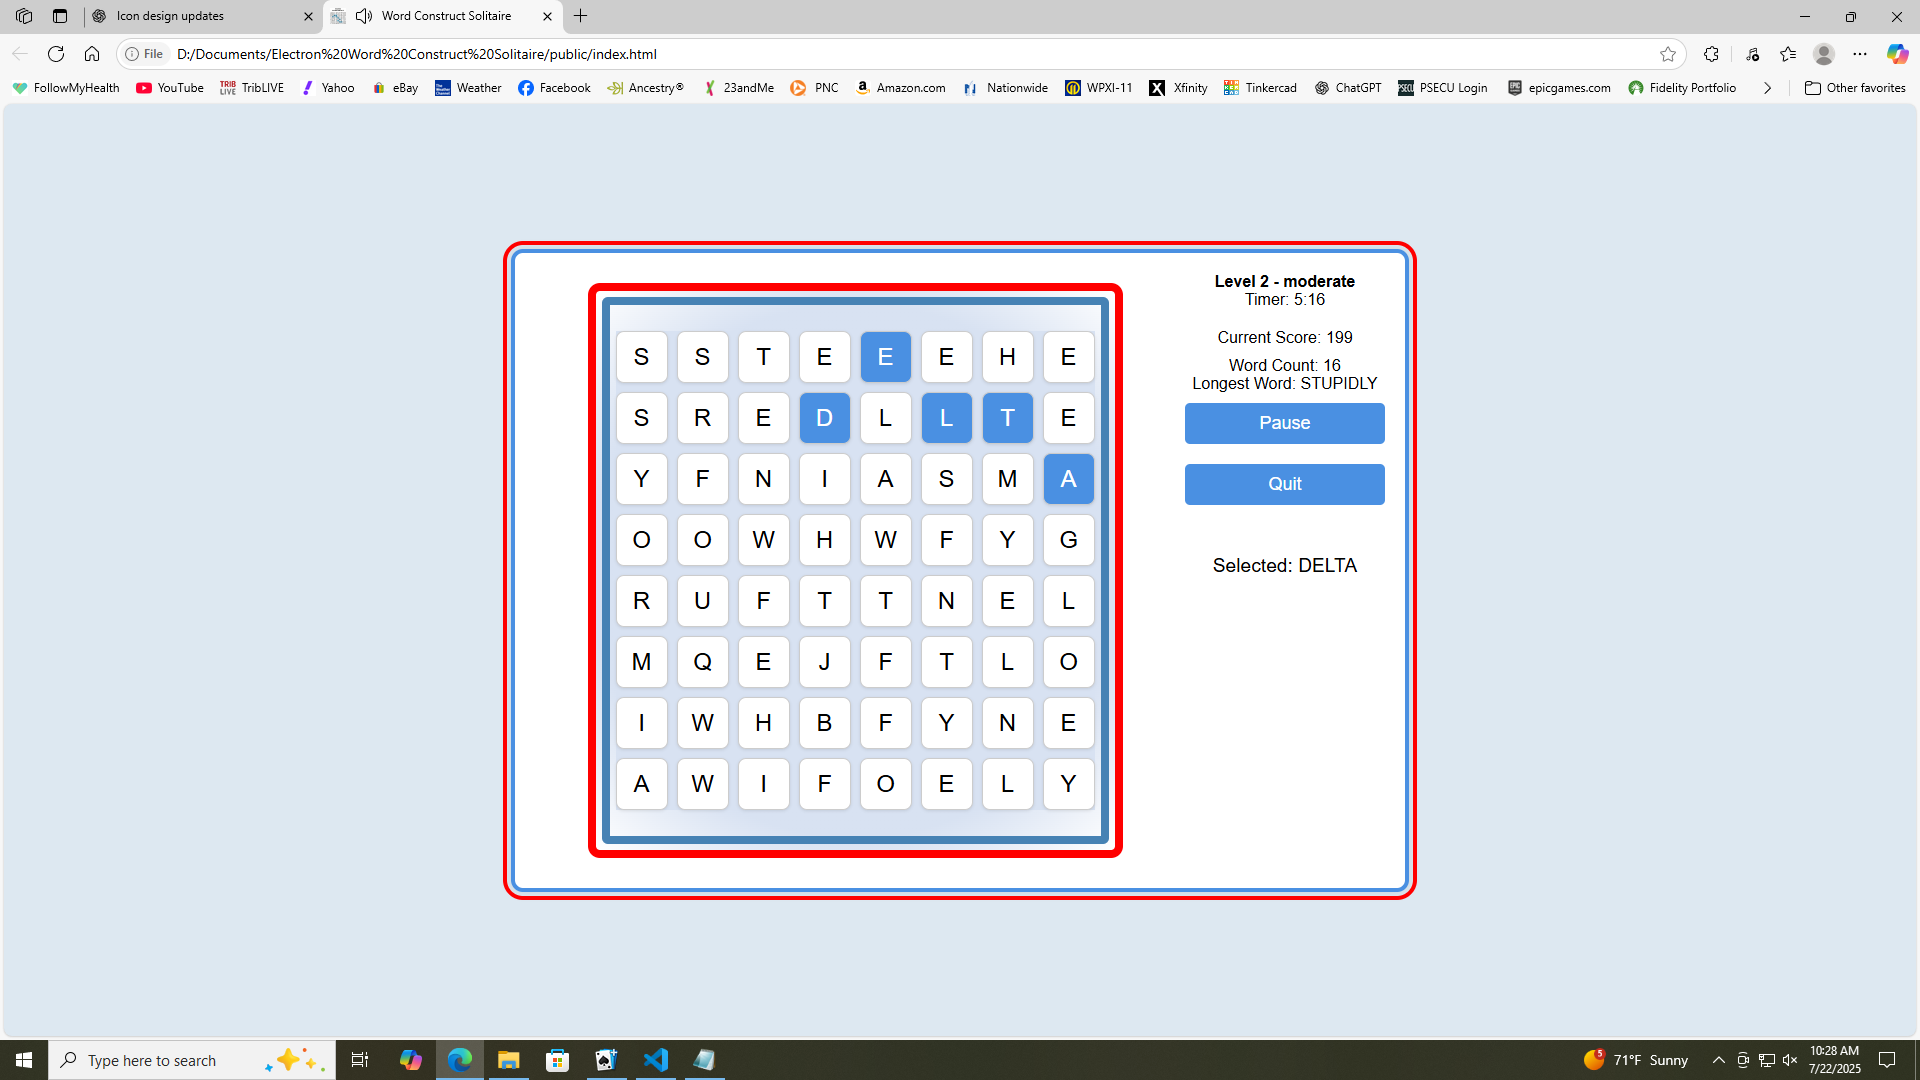
Task: Launch Visual Studio Code from the taskbar
Action: click(x=655, y=1059)
